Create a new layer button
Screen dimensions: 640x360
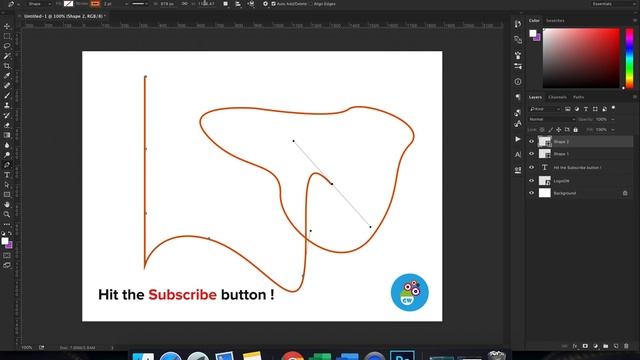click(616, 346)
